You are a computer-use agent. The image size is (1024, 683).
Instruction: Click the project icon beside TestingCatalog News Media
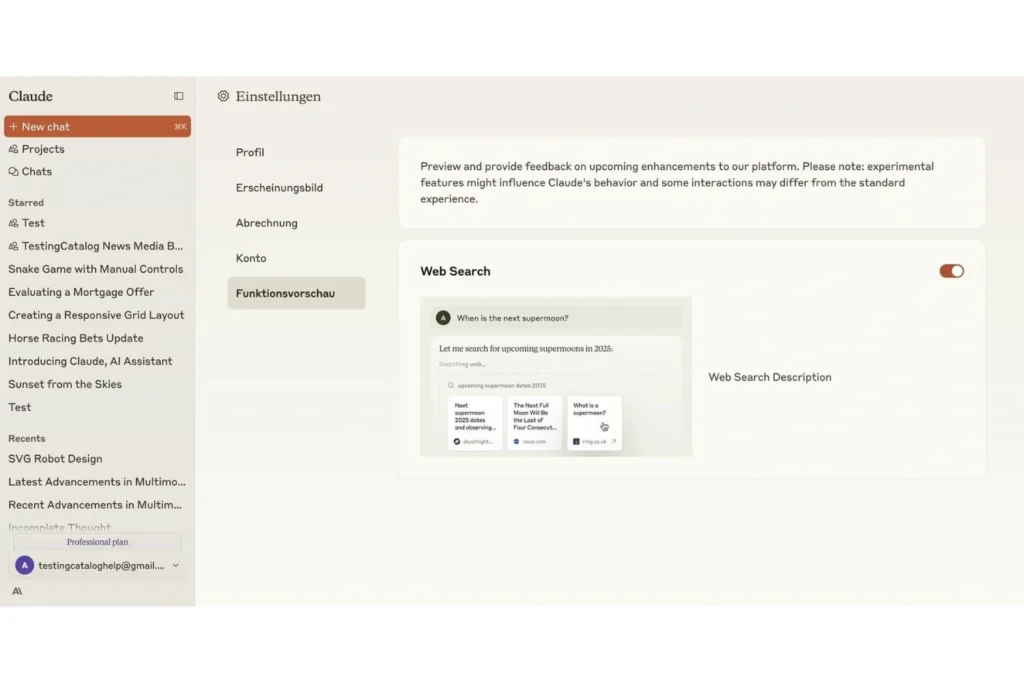pyautogui.click(x=13, y=246)
